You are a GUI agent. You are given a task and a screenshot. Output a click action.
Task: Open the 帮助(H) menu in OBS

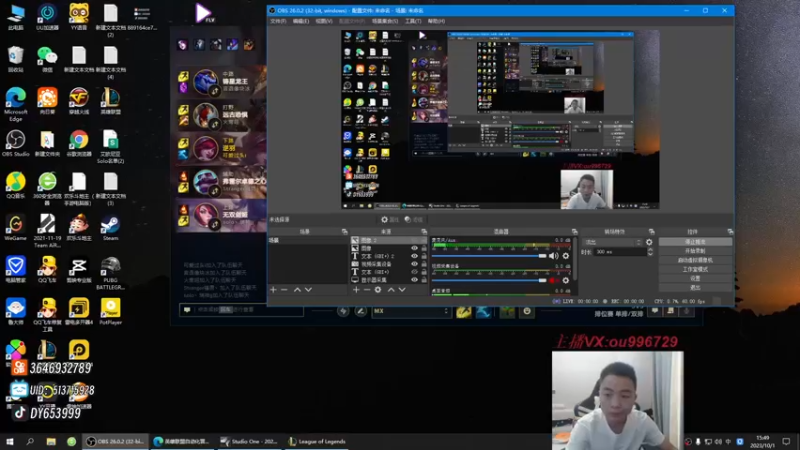[x=436, y=21]
